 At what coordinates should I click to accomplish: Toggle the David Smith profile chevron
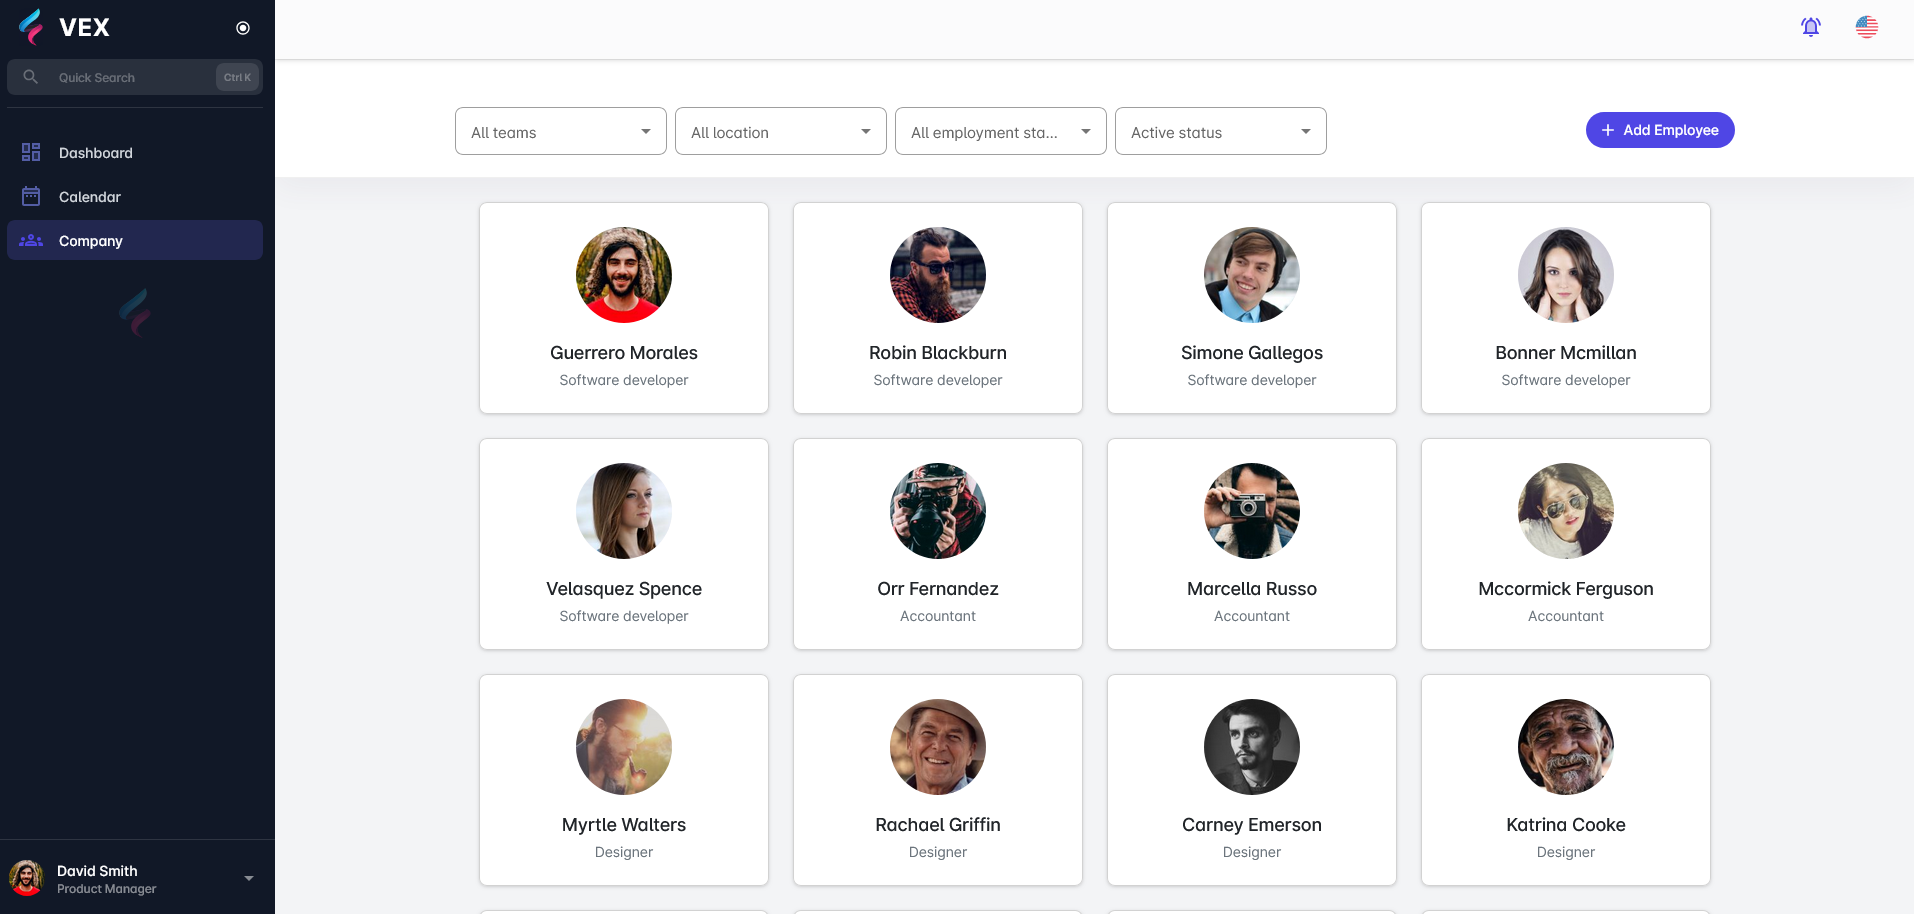pos(249,877)
